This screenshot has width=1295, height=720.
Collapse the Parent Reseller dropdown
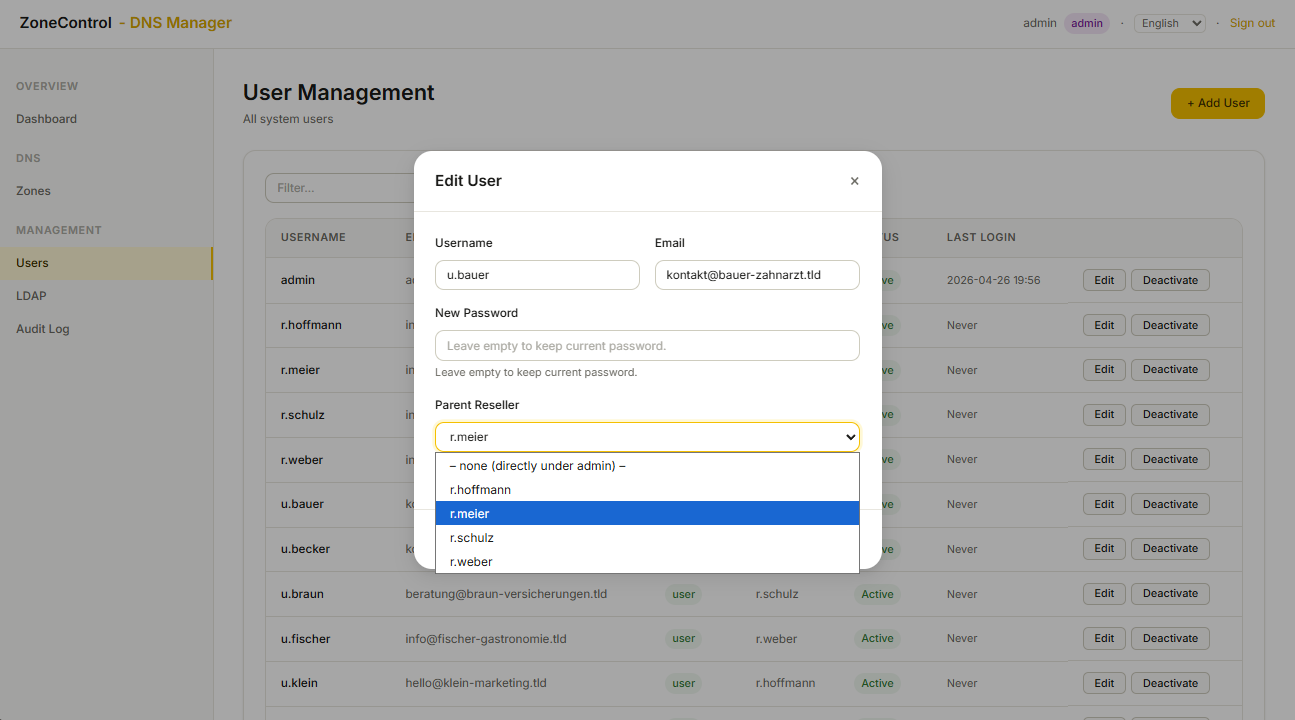click(x=647, y=437)
